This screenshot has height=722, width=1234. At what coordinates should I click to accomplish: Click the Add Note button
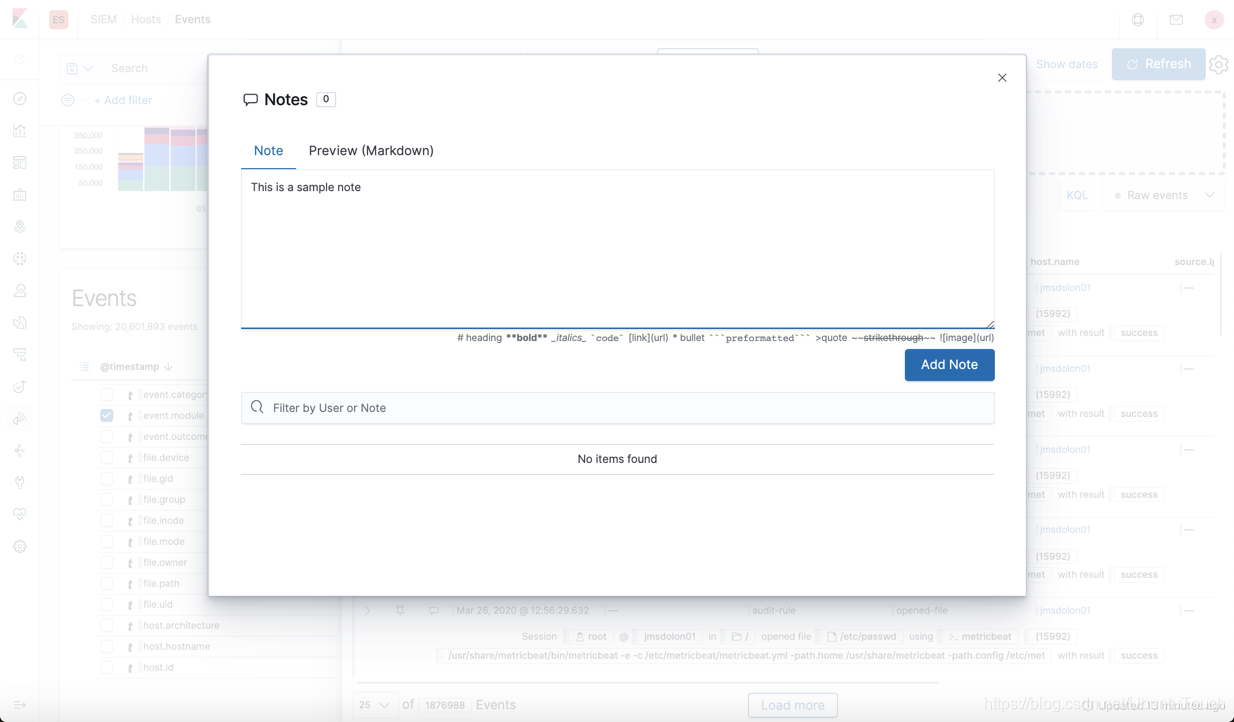[949, 365]
